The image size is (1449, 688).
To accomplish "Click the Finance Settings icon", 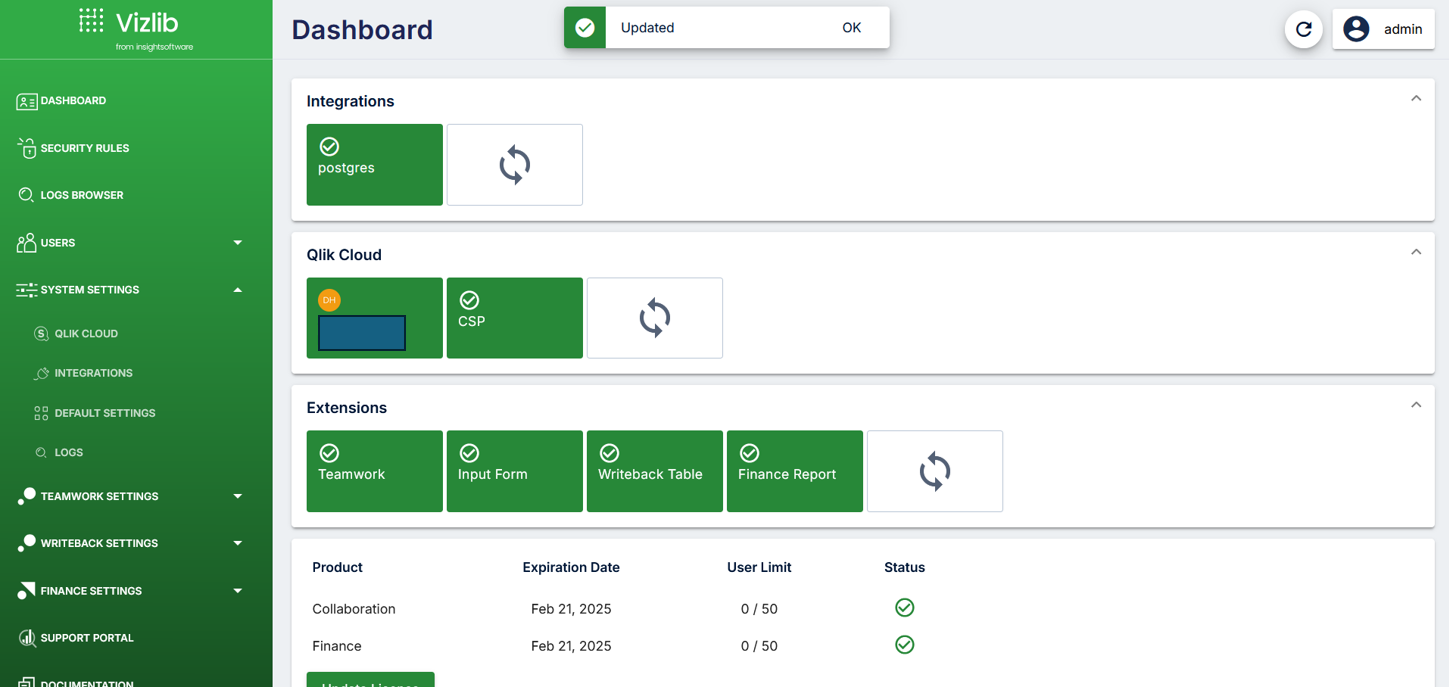I will [x=27, y=590].
